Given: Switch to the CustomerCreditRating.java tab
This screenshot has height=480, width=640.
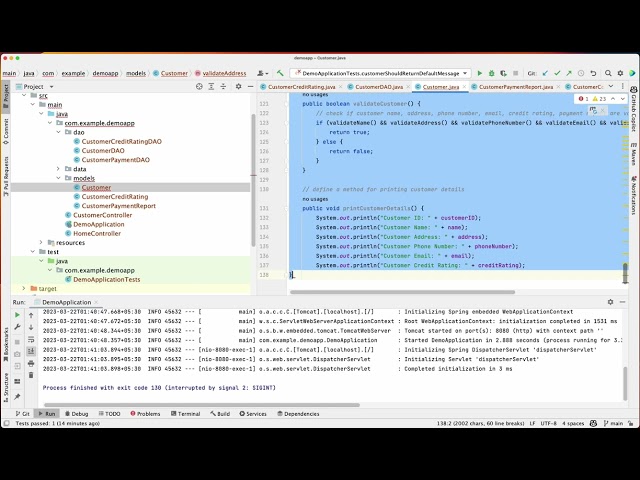Looking at the screenshot, I should click(301, 87).
